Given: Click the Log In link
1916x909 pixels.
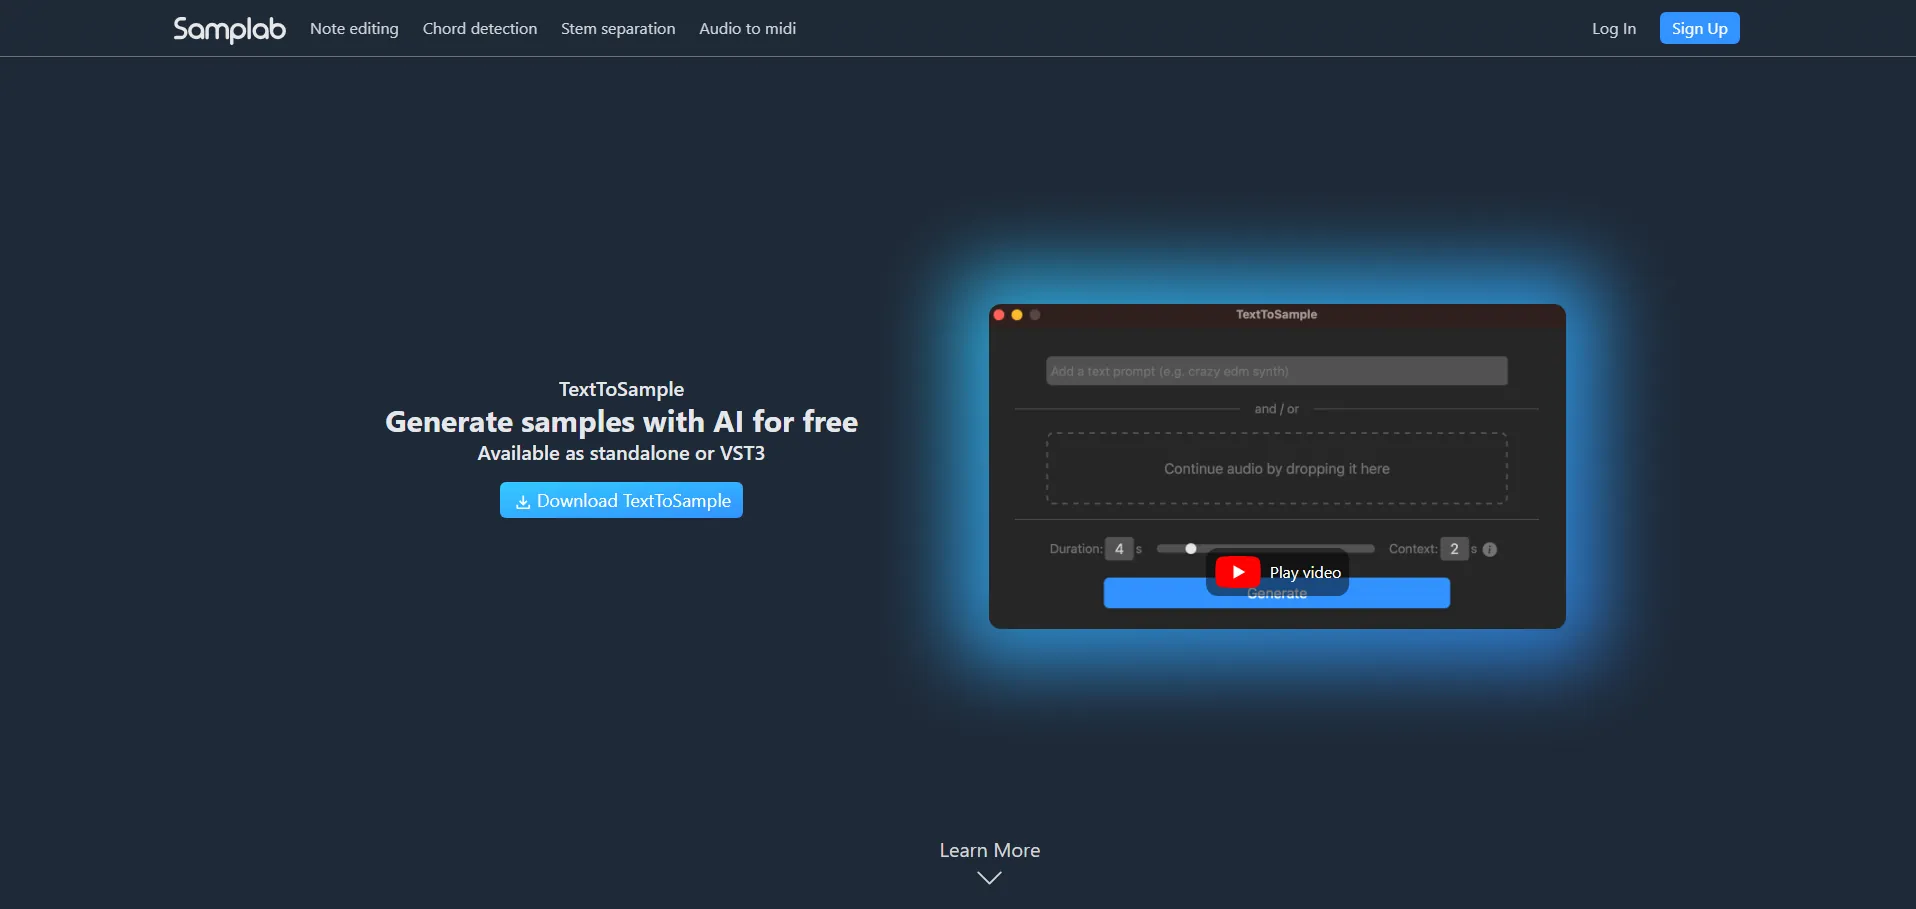Looking at the screenshot, I should tap(1613, 29).
